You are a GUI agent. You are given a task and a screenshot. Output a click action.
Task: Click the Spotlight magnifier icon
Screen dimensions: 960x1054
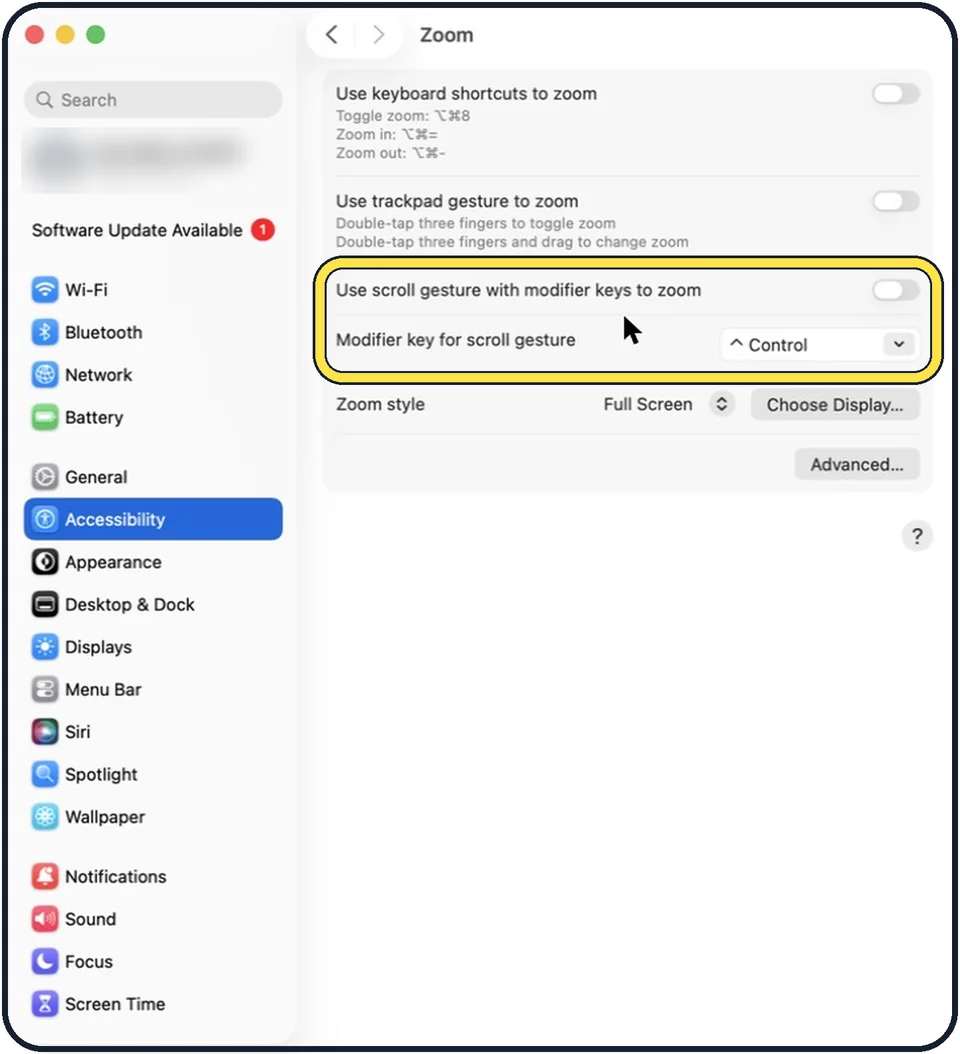(x=45, y=774)
